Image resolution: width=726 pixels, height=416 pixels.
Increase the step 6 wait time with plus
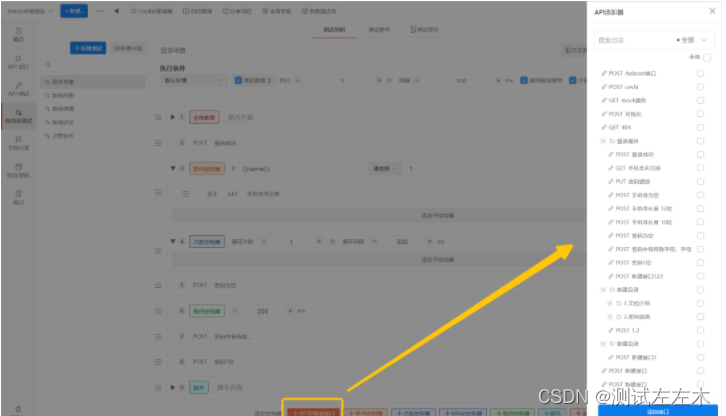click(290, 311)
